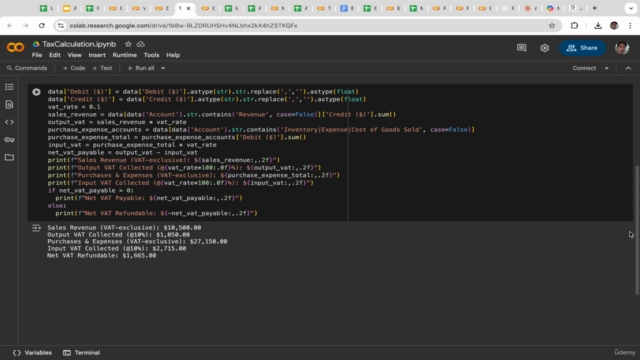This screenshot has height=360, width=640.
Task: Click the 'Net VAT Refundable: $1,665.00' output line
Action: [101, 256]
